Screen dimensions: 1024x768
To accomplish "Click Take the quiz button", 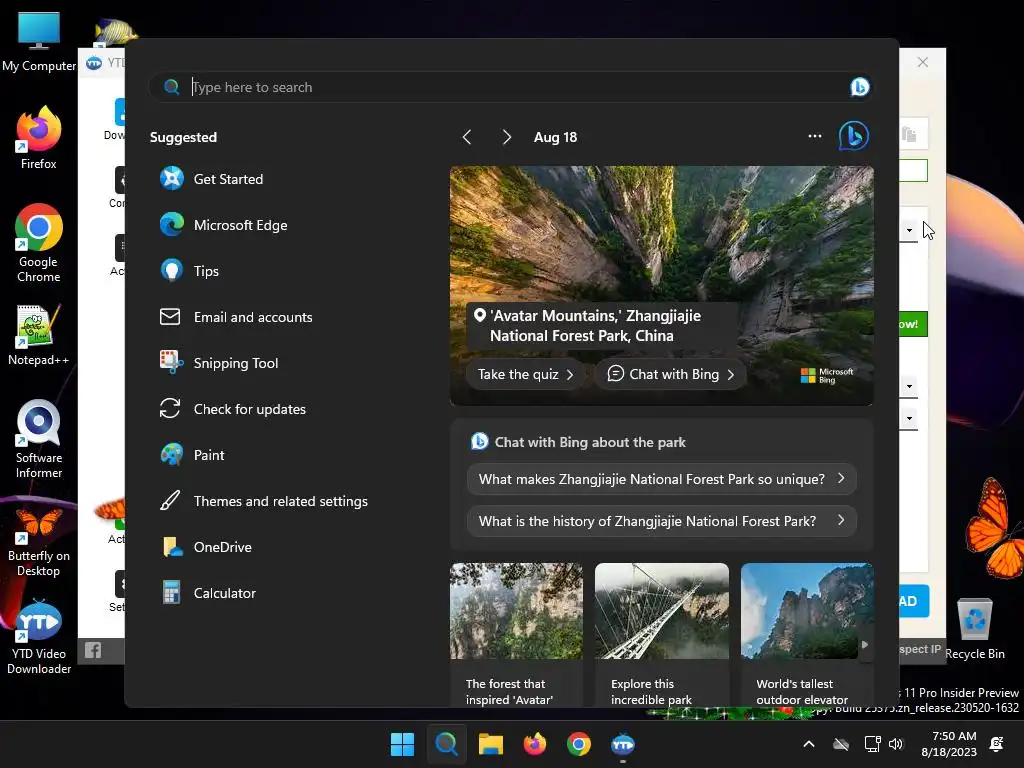I will pos(525,374).
